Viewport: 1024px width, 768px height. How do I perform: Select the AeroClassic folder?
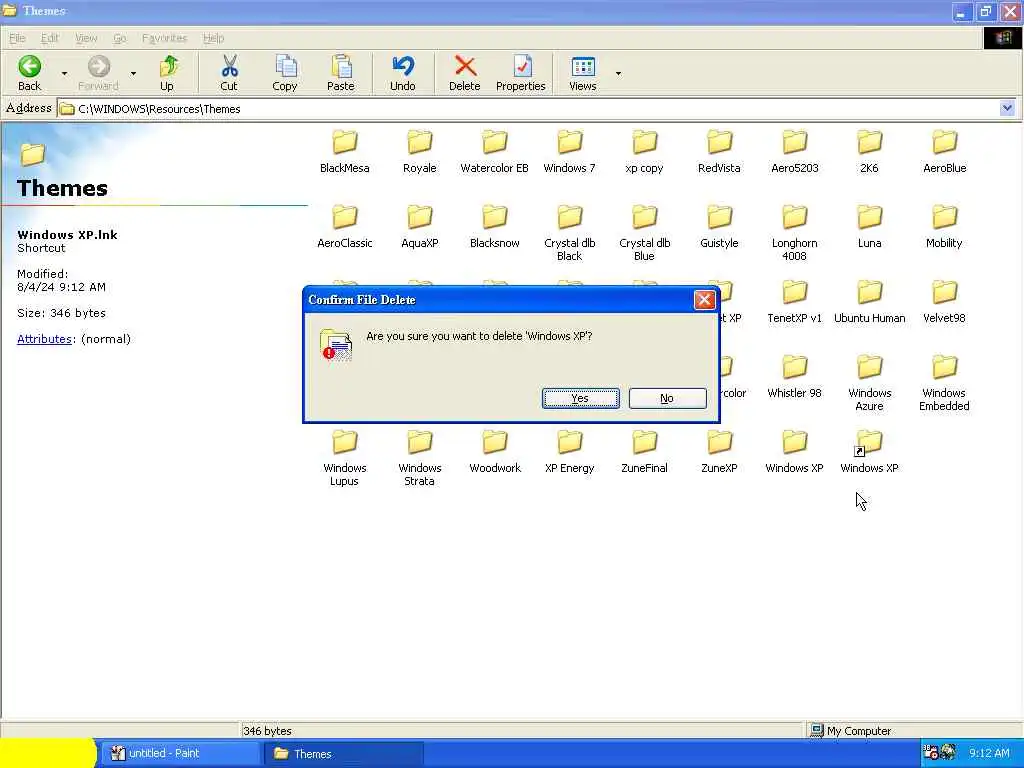point(345,227)
